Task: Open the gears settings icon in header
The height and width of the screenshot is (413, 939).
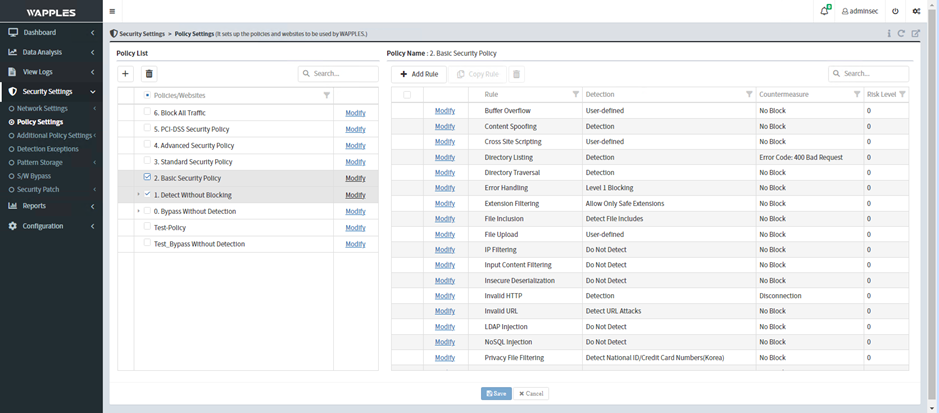Action: pos(916,11)
